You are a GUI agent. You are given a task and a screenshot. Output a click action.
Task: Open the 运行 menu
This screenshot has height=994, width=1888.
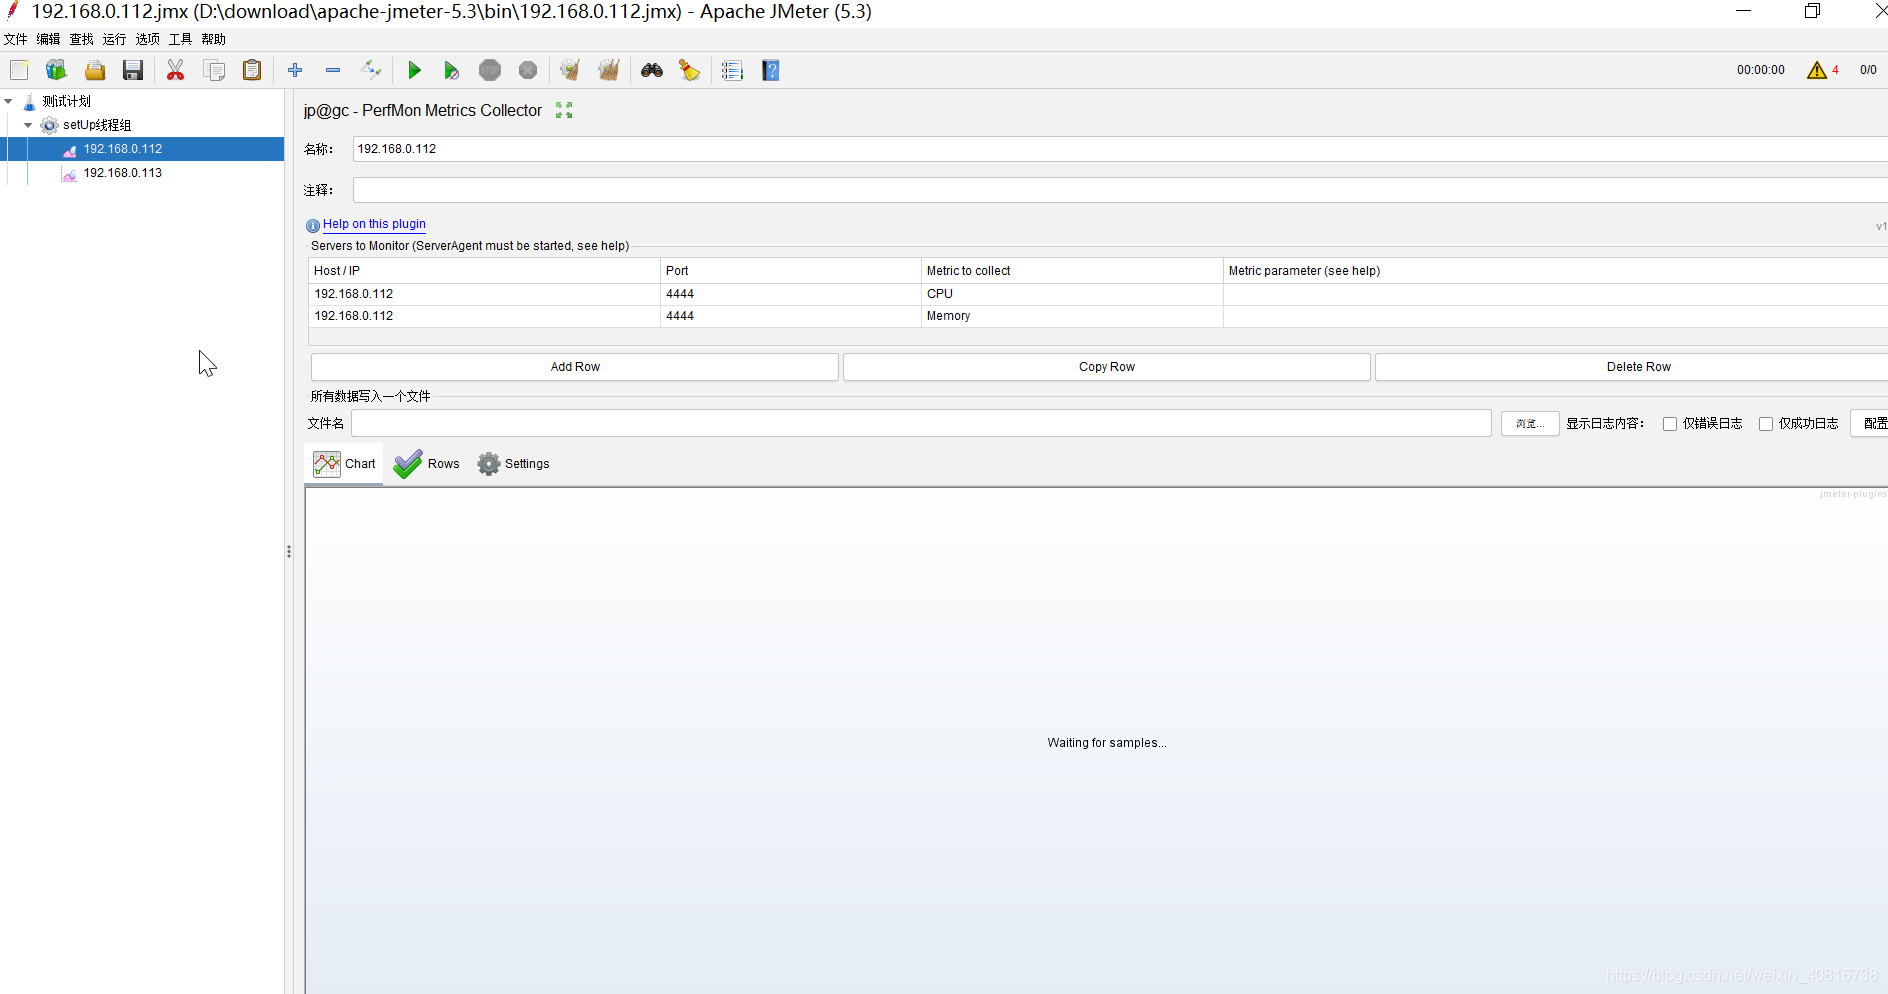[114, 39]
